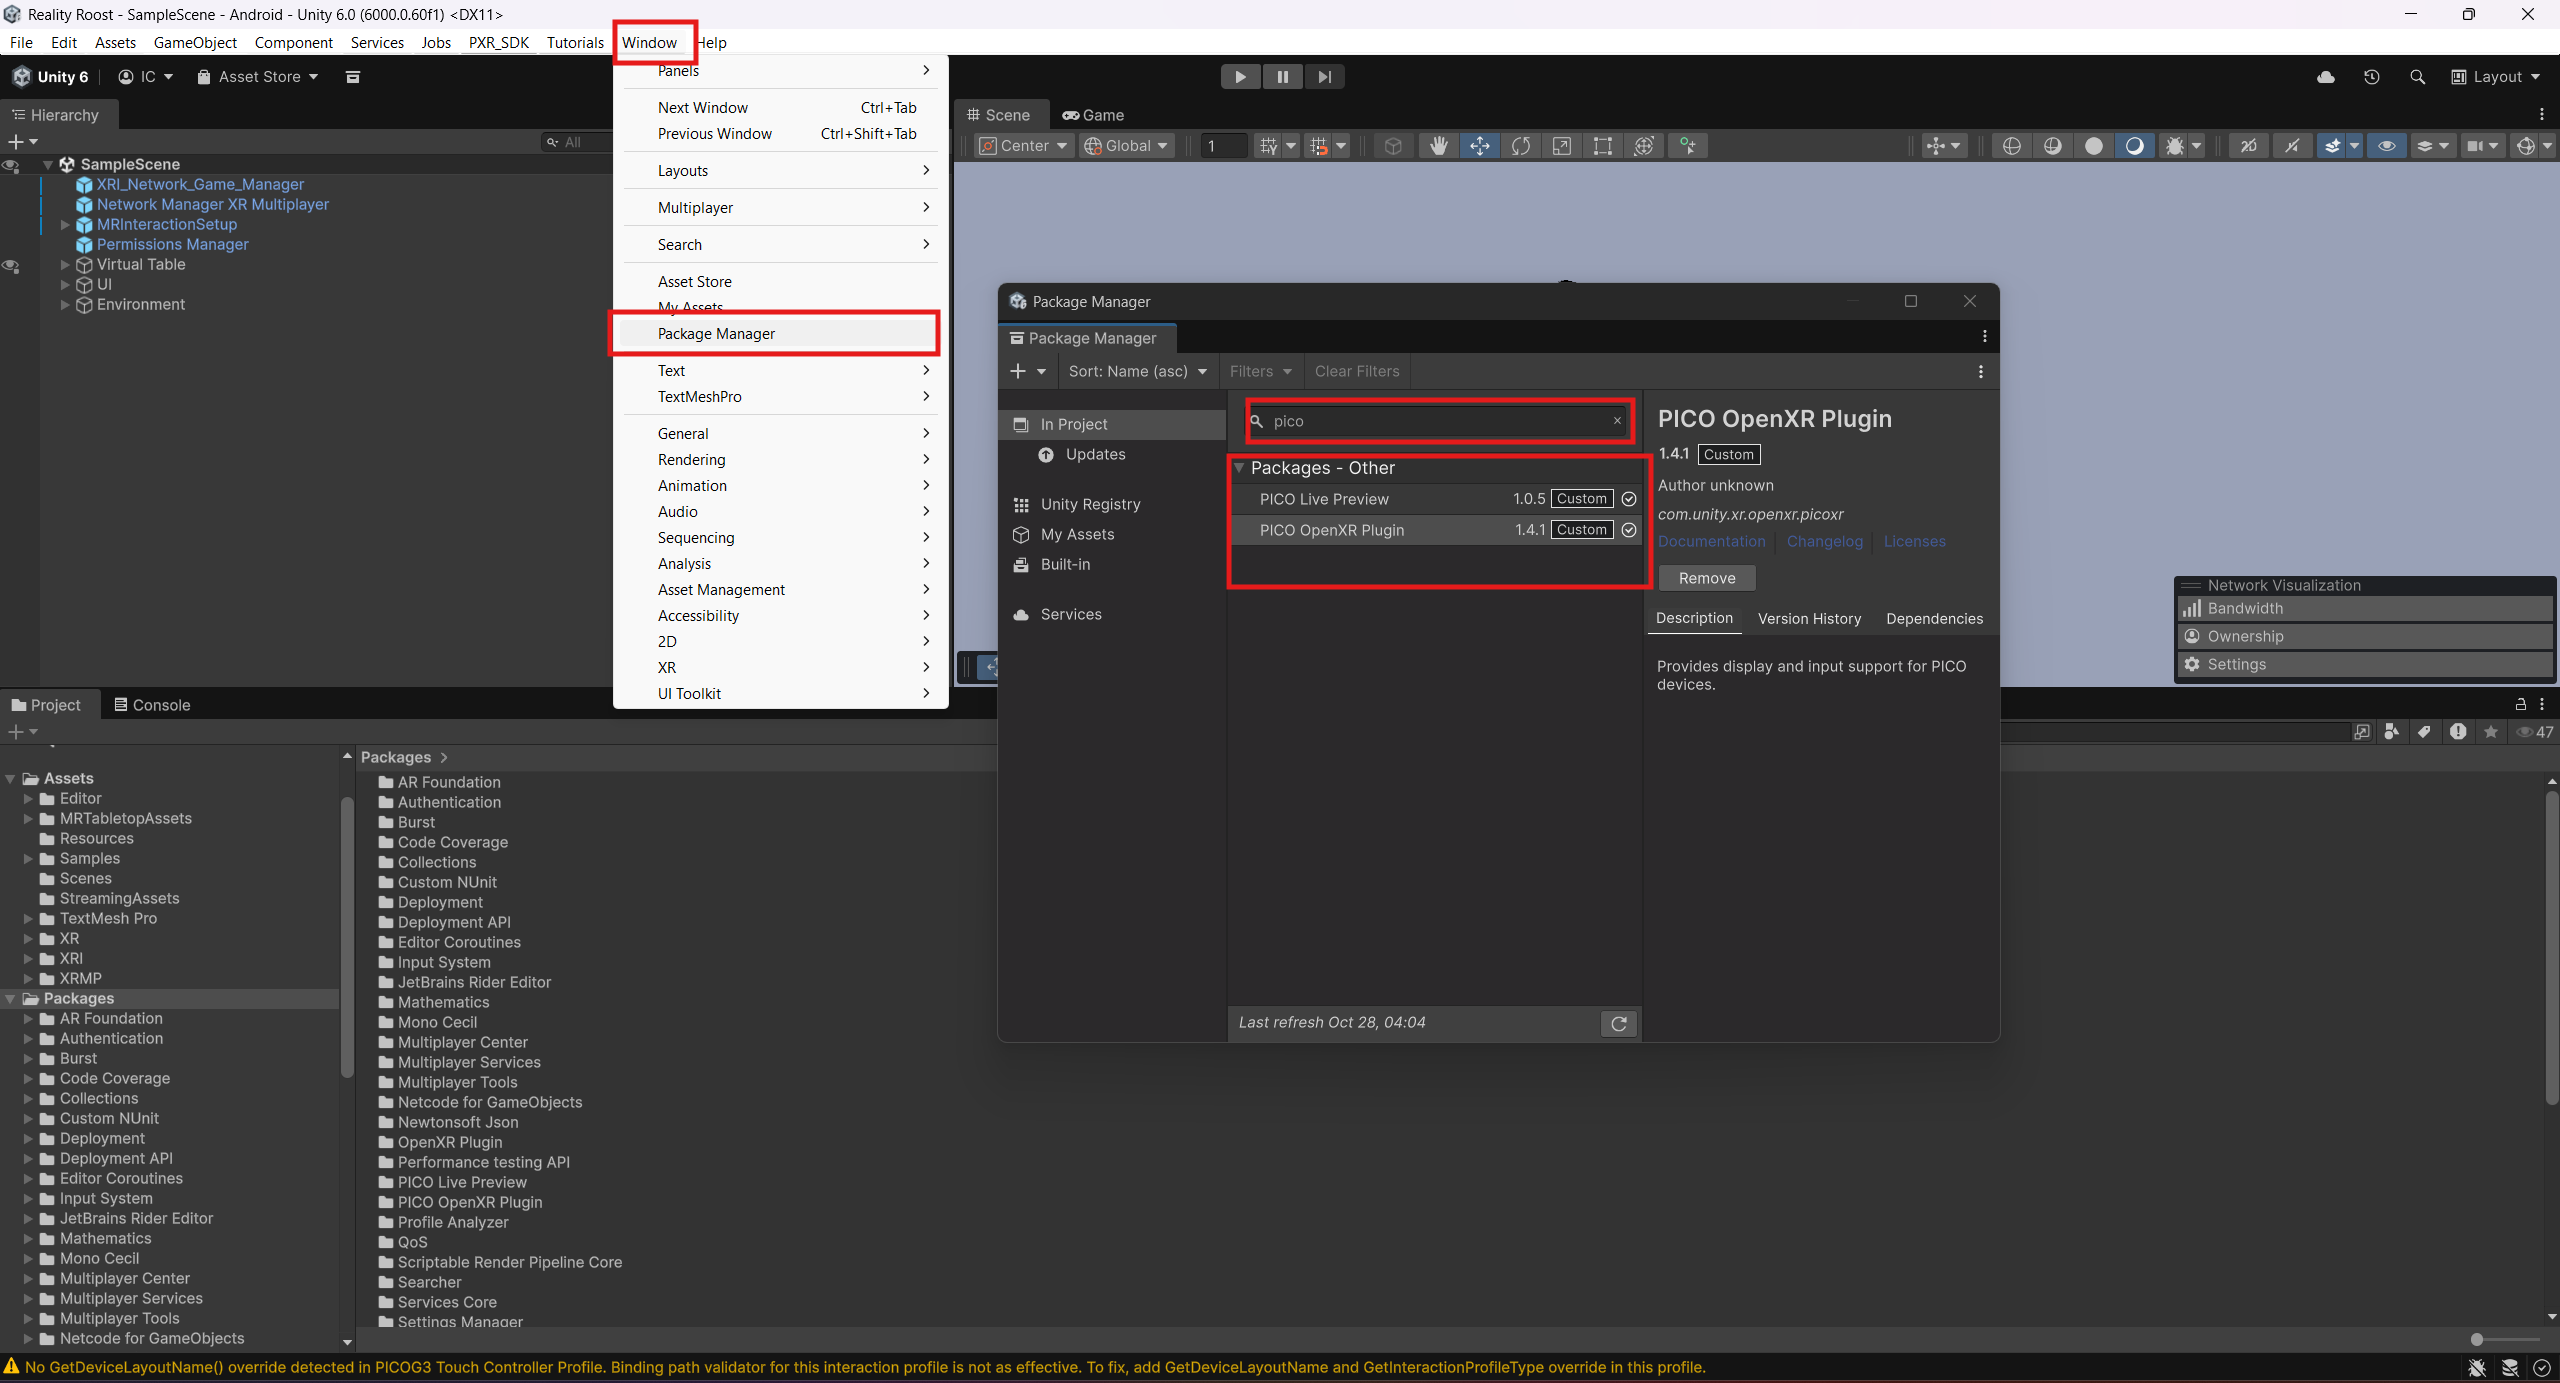Screen dimensions: 2560x1383
Task: Open the Changelog link
Action: click(x=1825, y=541)
